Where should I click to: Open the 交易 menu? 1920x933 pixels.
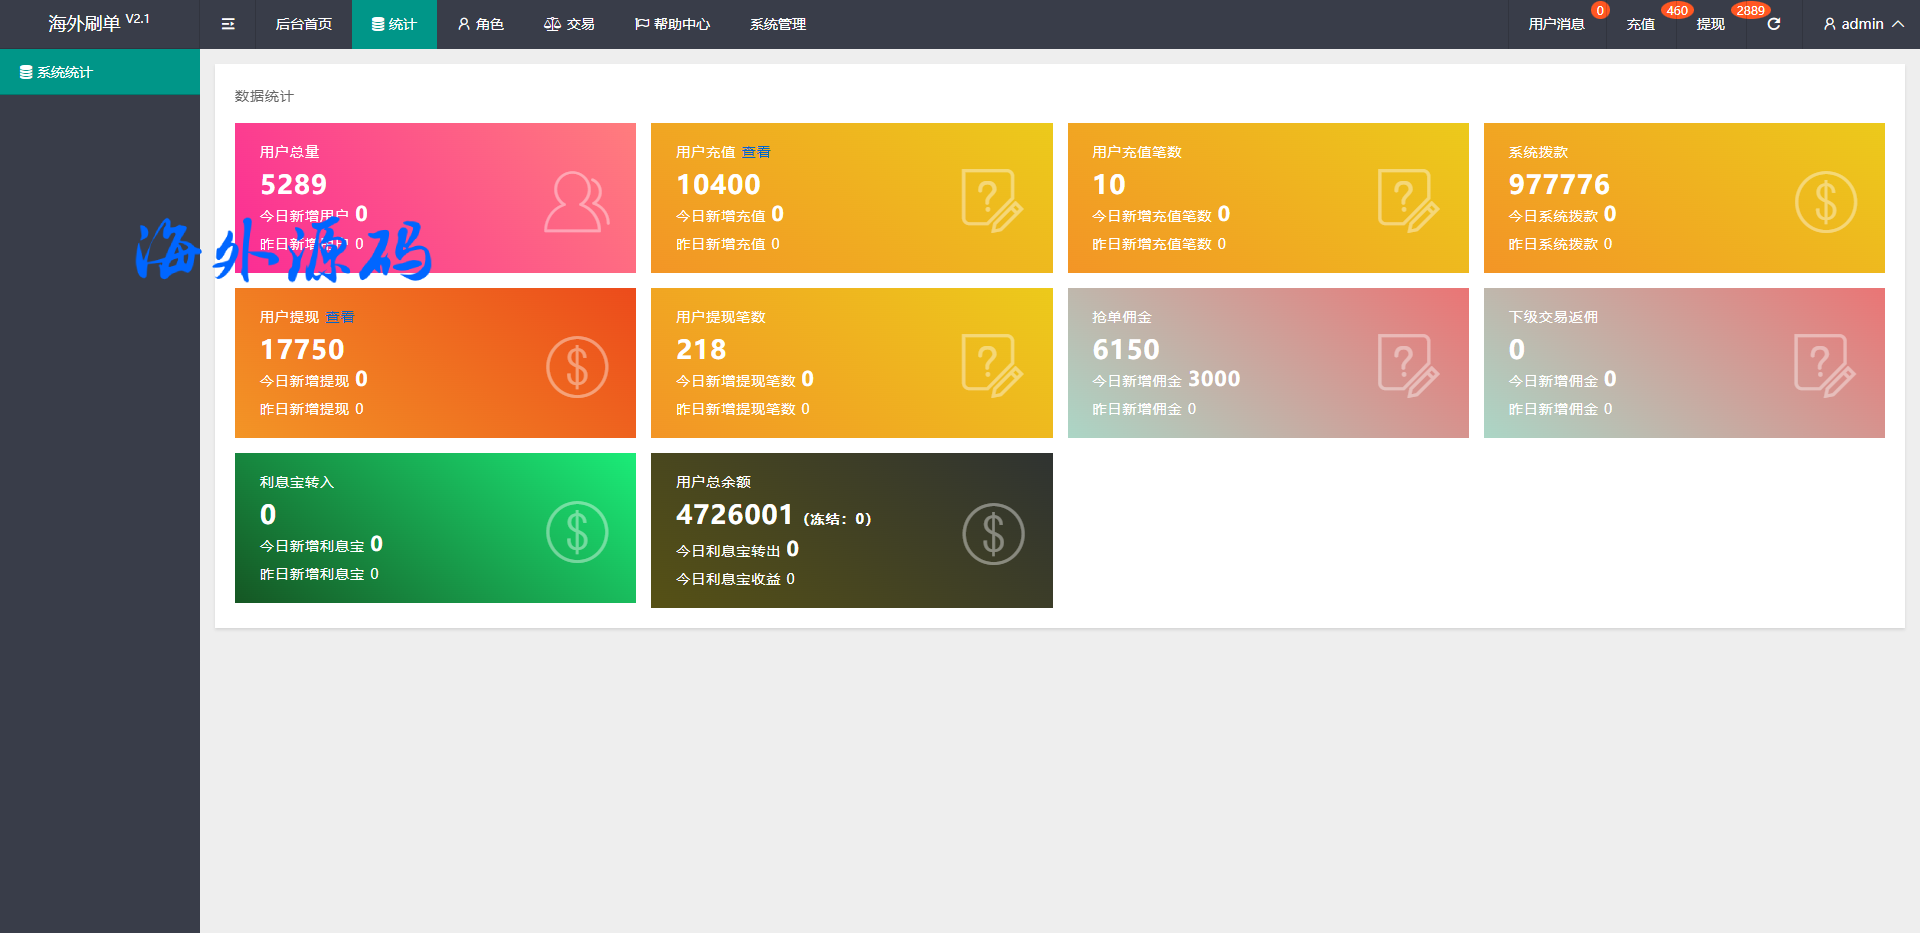(x=569, y=24)
